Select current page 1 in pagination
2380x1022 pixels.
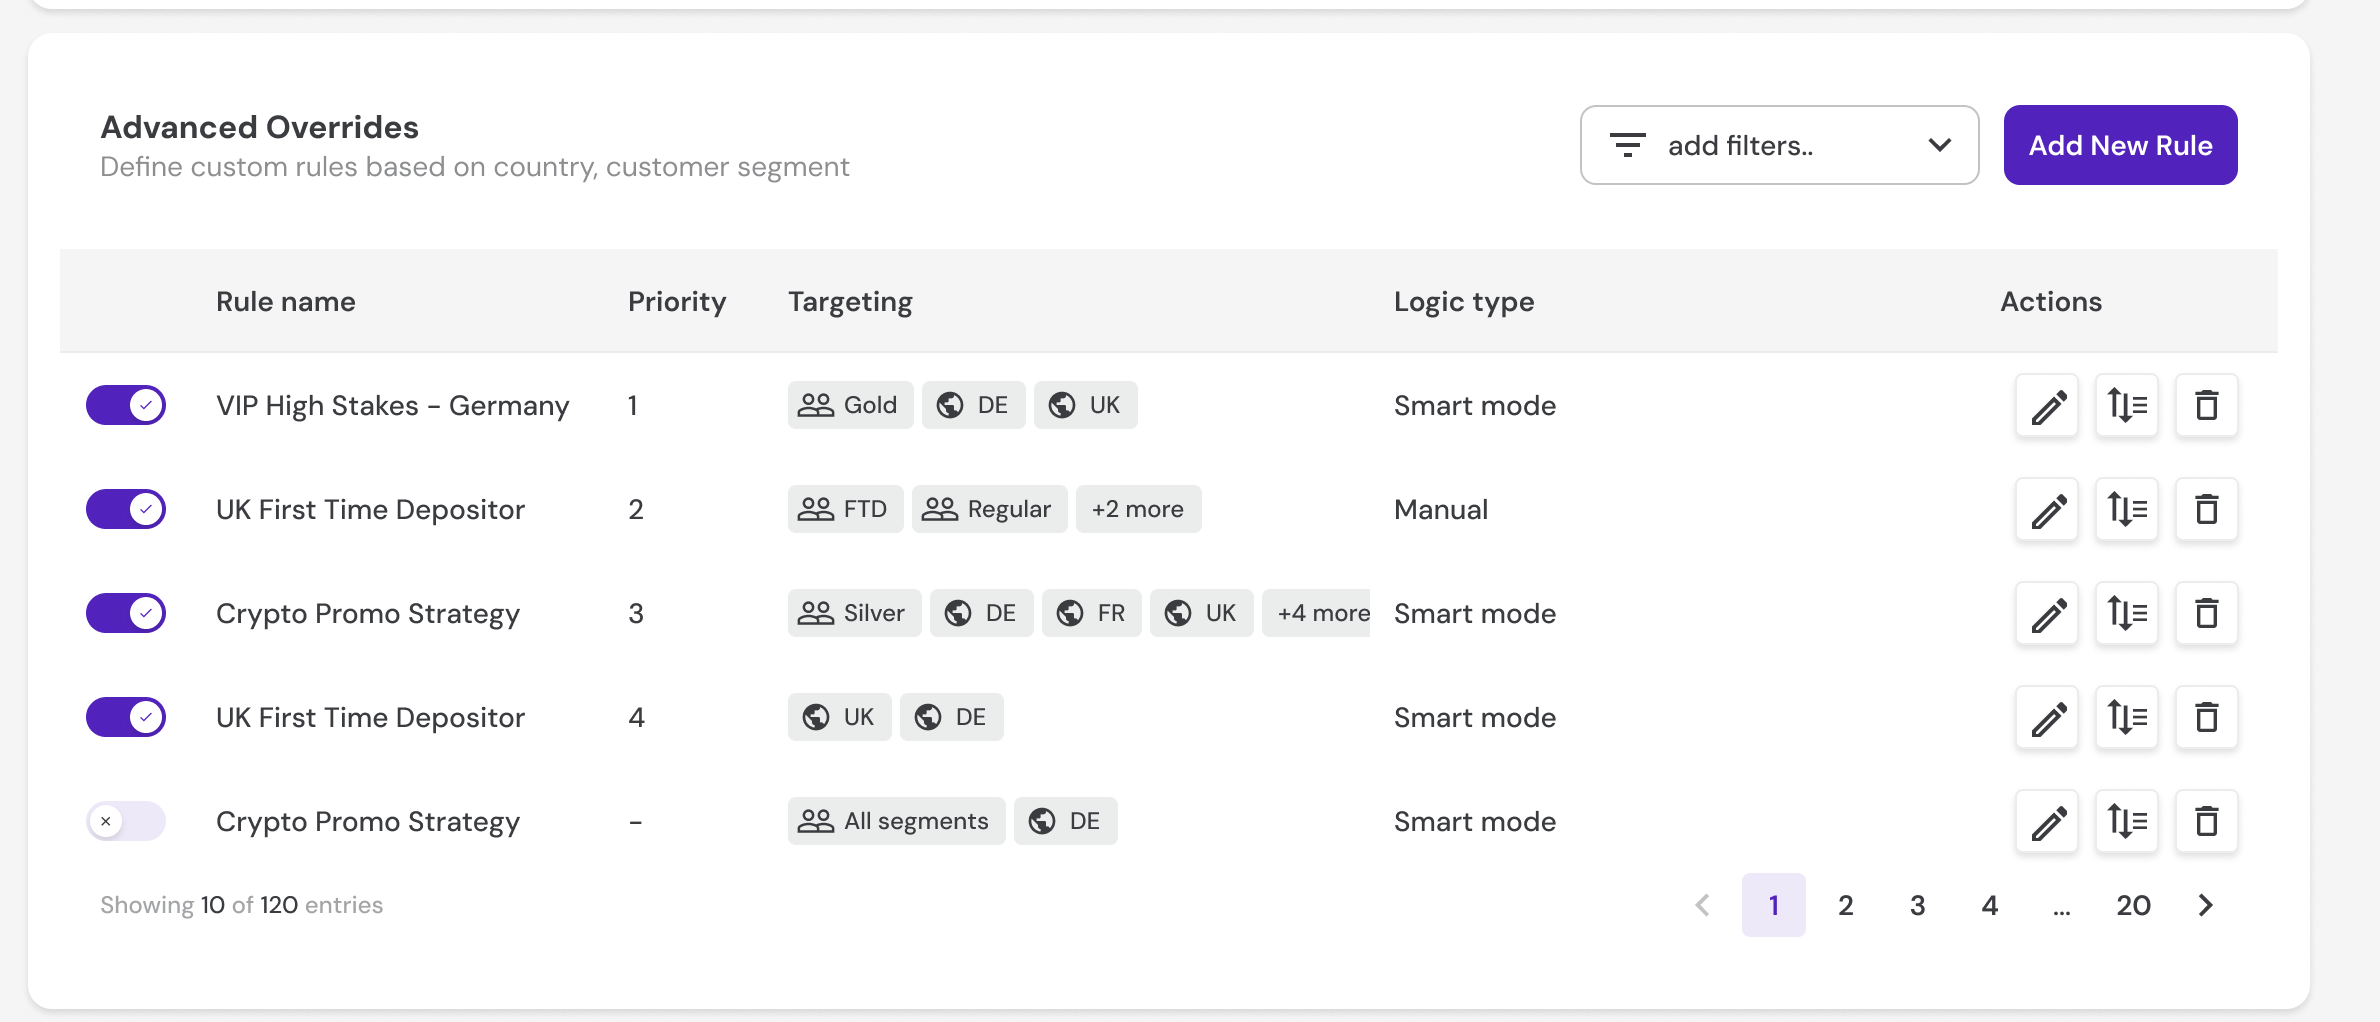[x=1774, y=905]
